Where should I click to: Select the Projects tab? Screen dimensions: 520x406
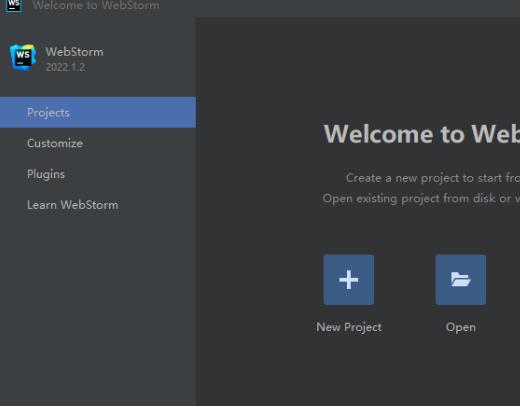pyautogui.click(x=98, y=113)
